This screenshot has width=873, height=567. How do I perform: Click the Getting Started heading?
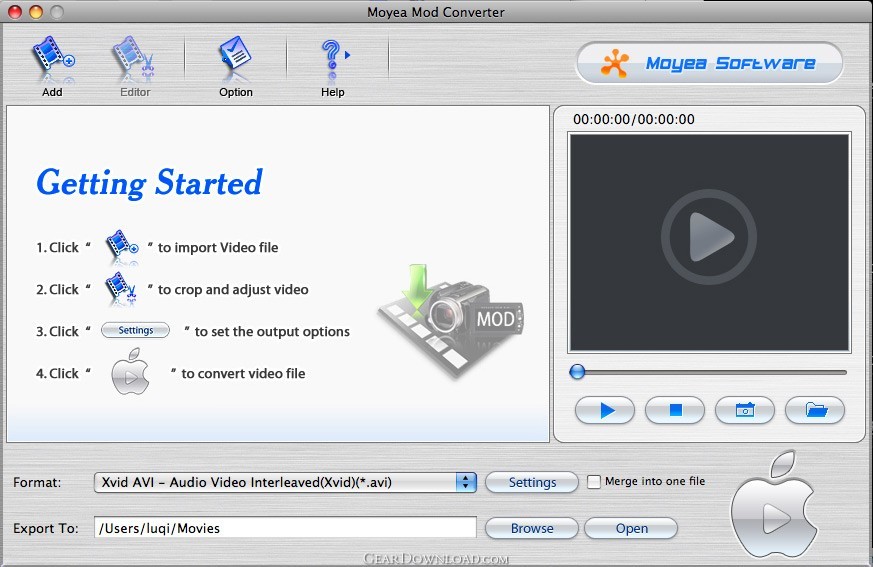[149, 183]
